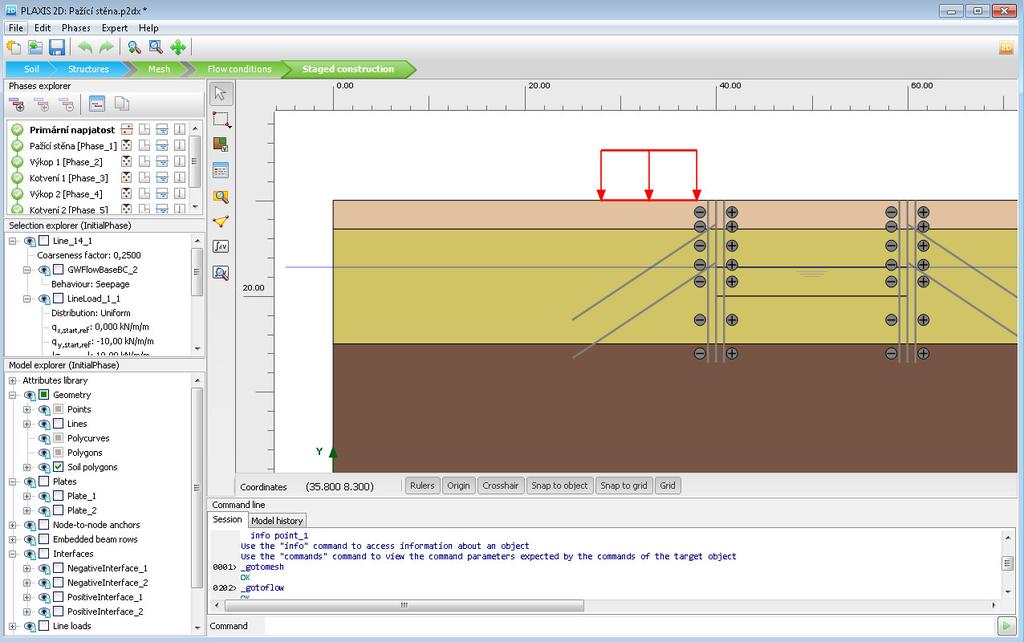
Task: Click the Origin button
Action: click(458, 486)
